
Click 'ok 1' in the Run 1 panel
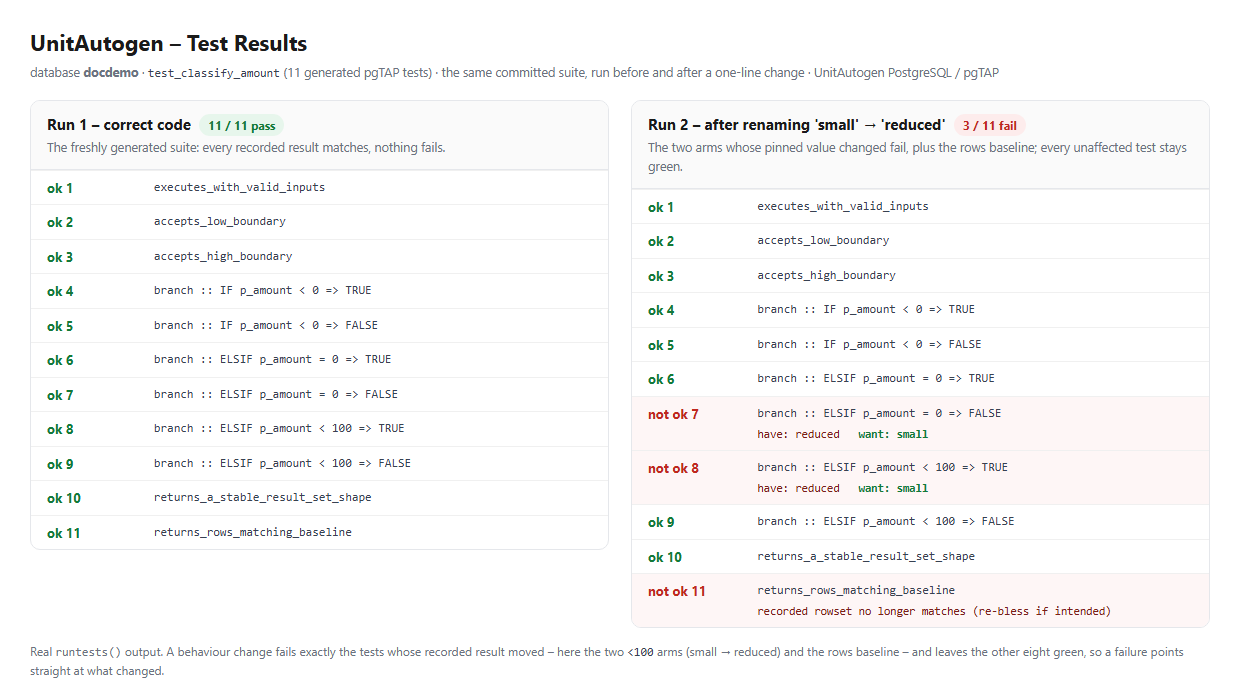pos(60,188)
